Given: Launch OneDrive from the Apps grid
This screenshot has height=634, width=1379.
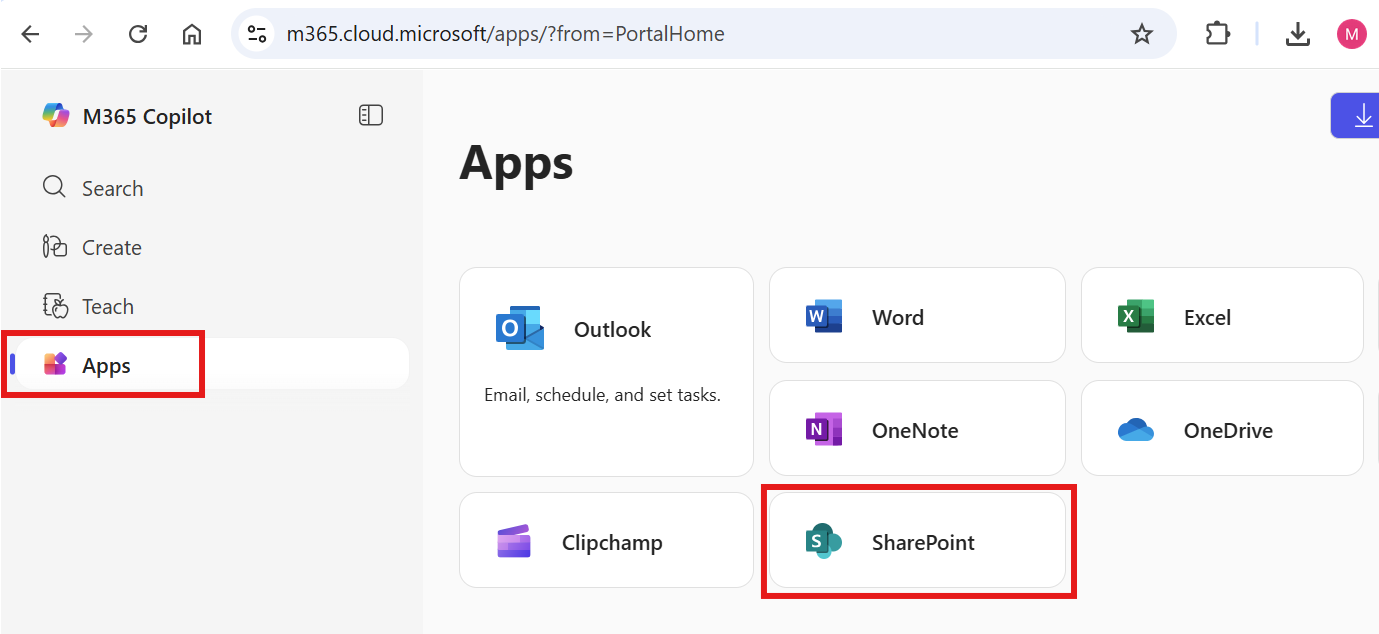Looking at the screenshot, I should click(x=1221, y=430).
